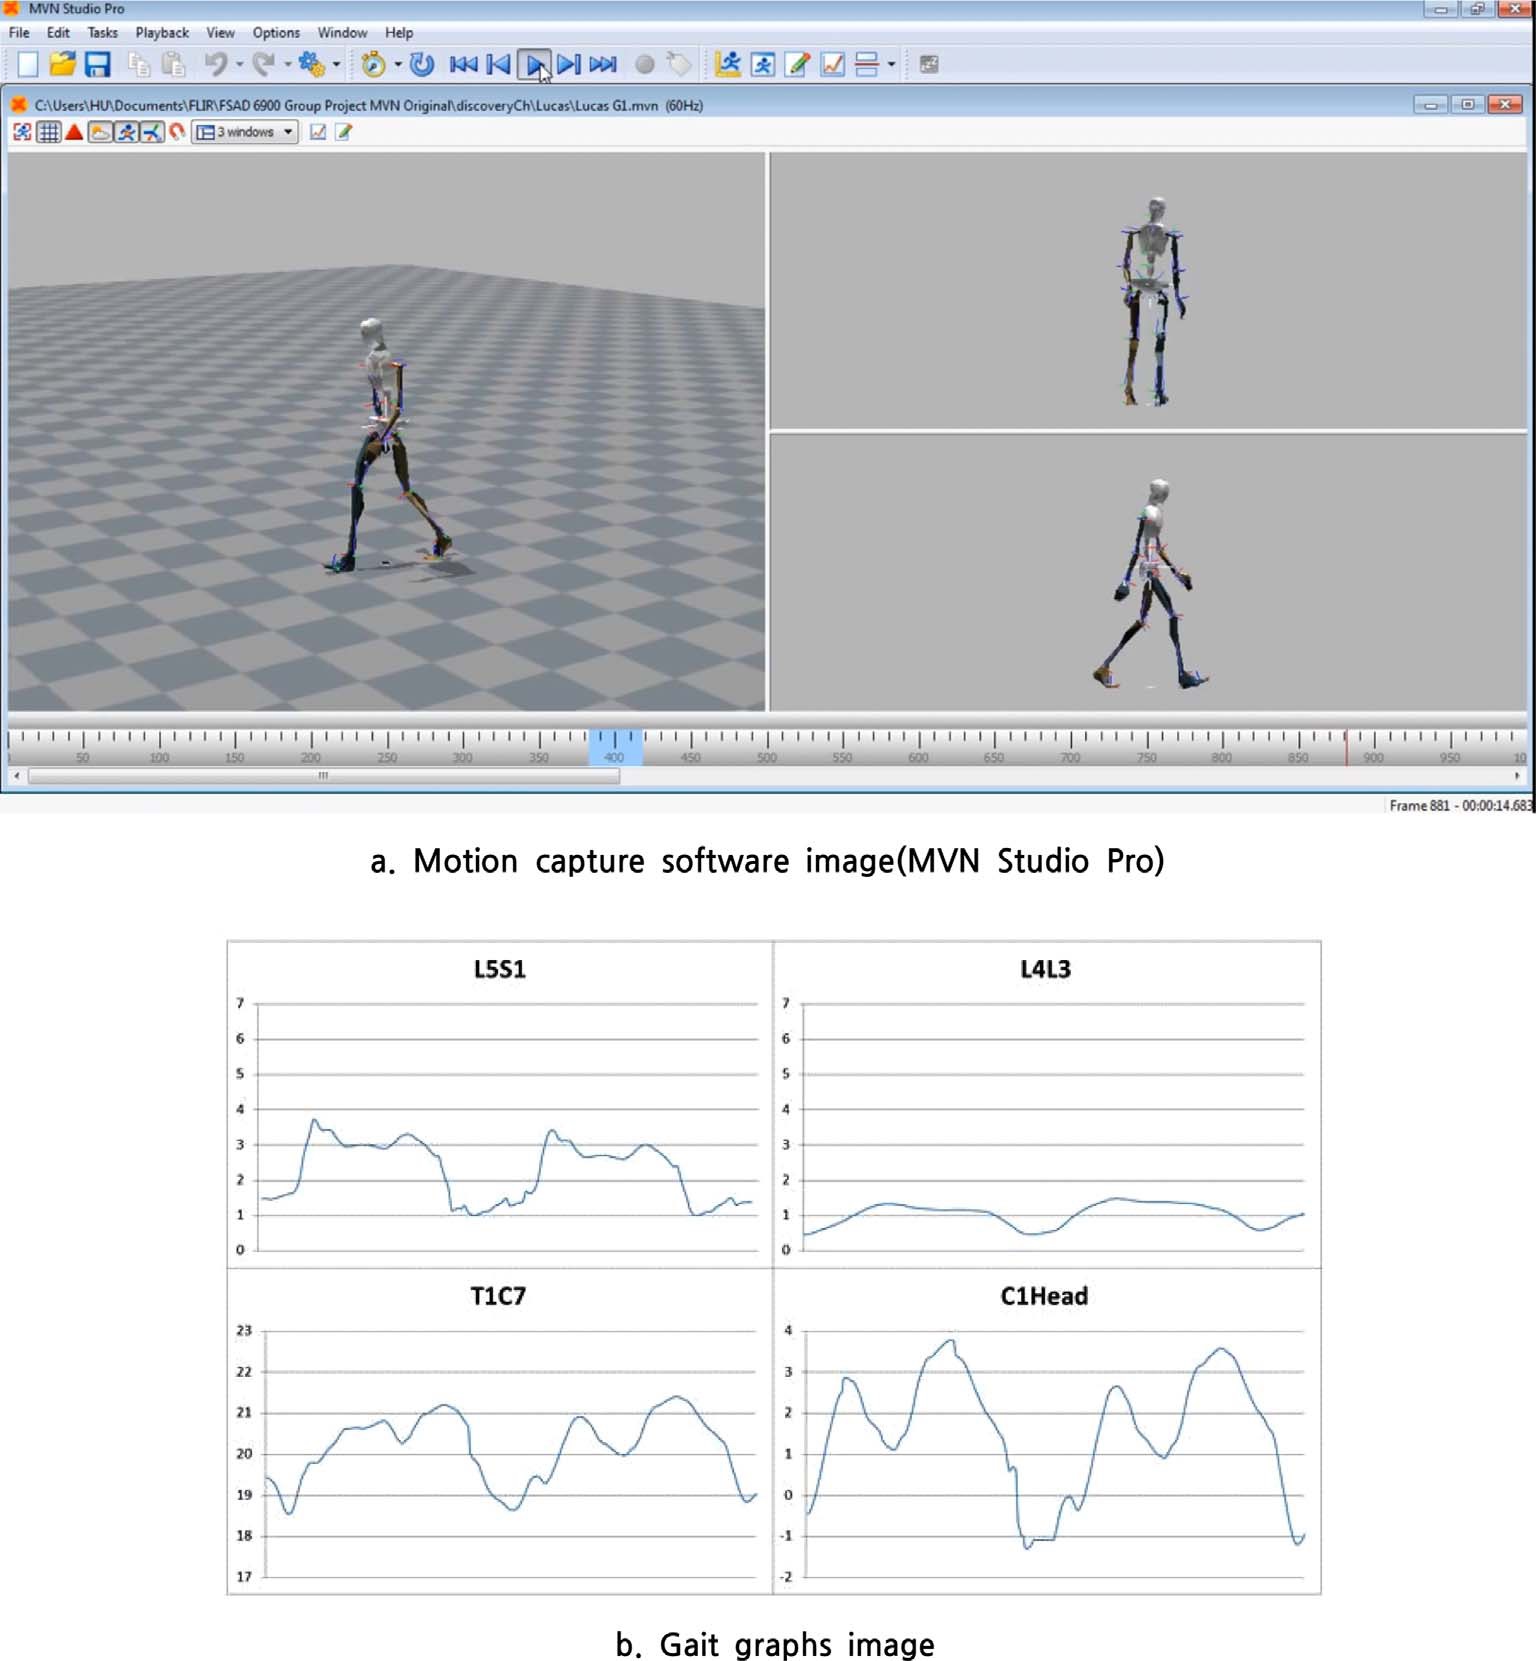
Task: Toggle the running-figure icon in document toolbar
Action: point(126,132)
